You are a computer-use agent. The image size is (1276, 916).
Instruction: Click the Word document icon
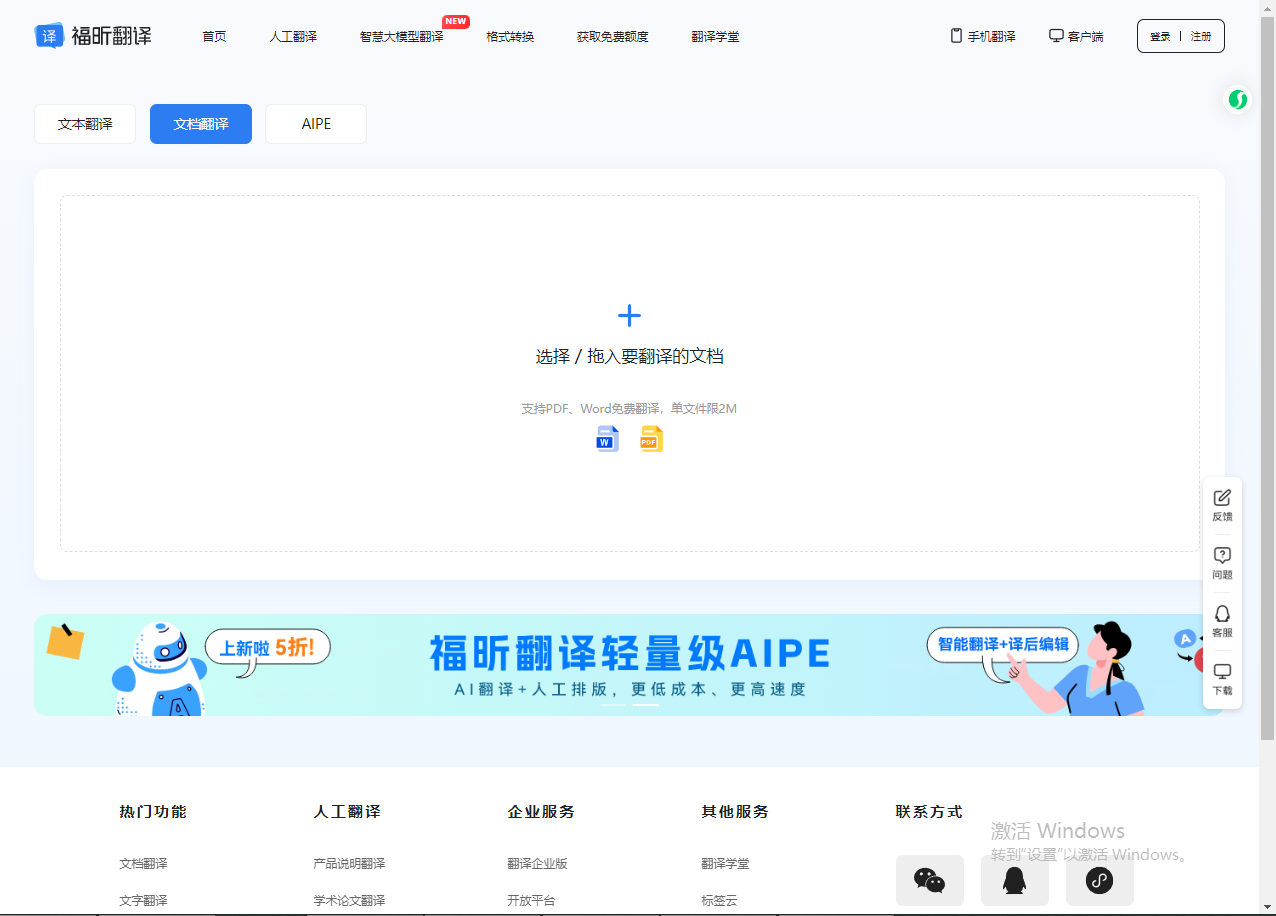tap(608, 439)
